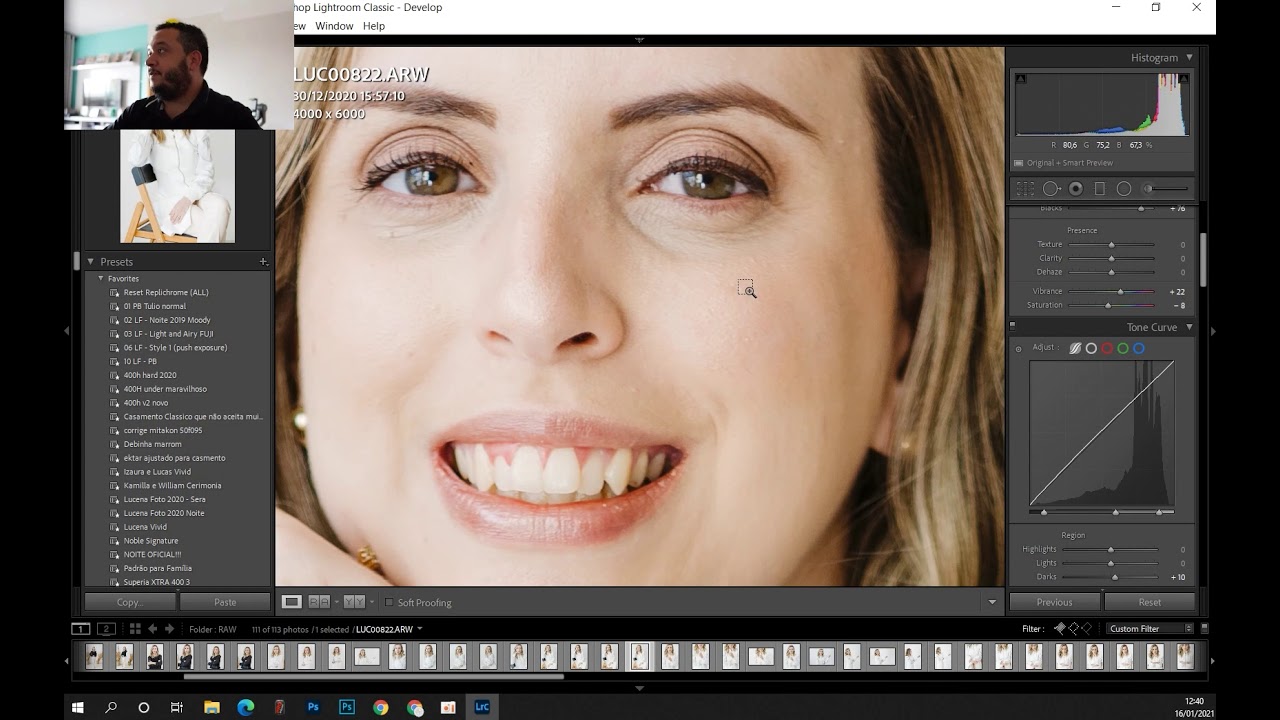Select the Adjustment Brush tool

point(1166,188)
